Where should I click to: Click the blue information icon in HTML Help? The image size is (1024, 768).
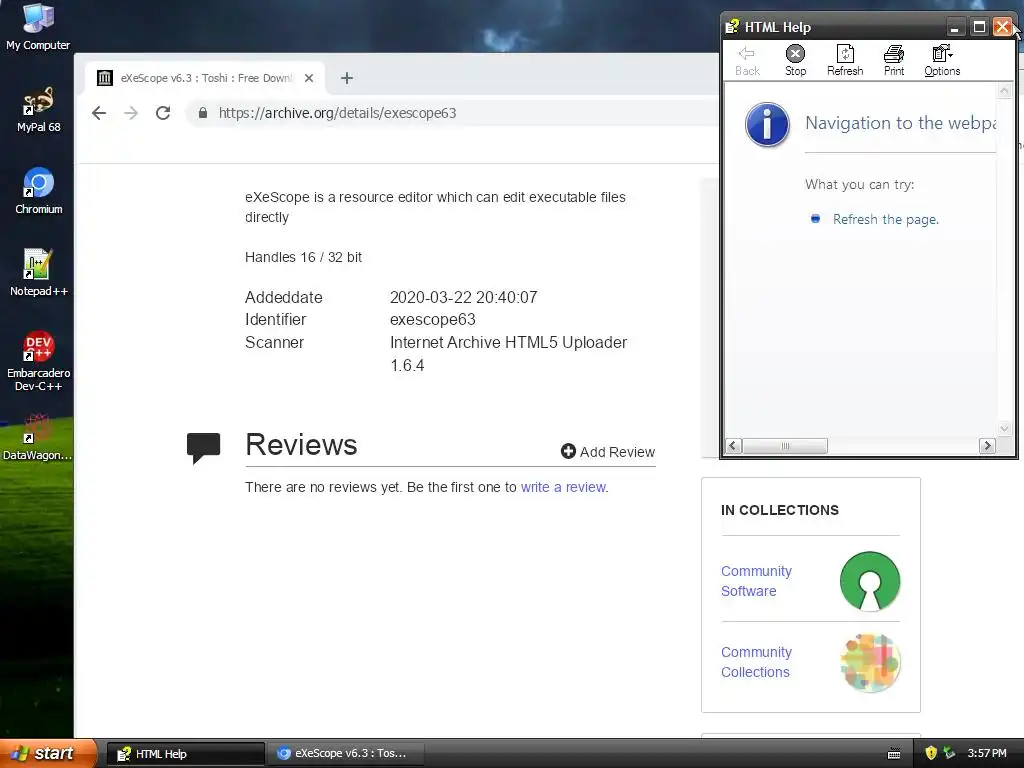coord(767,124)
